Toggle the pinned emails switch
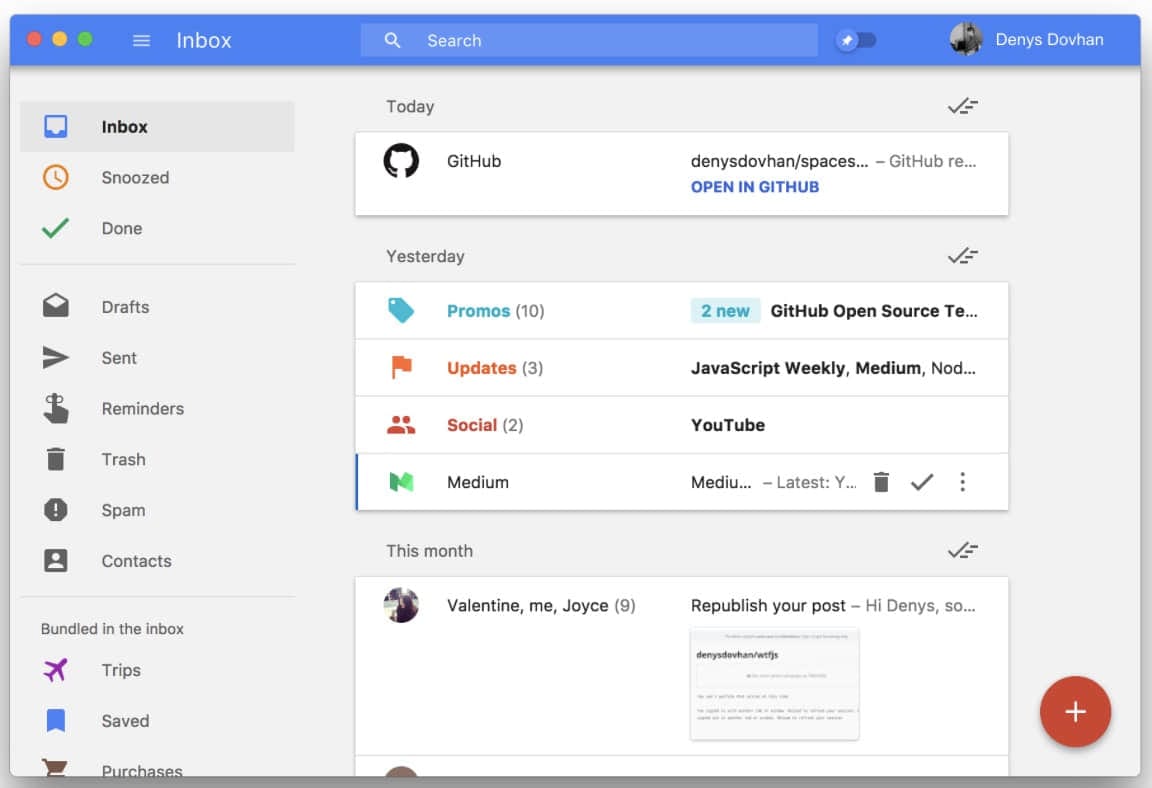 (x=857, y=40)
